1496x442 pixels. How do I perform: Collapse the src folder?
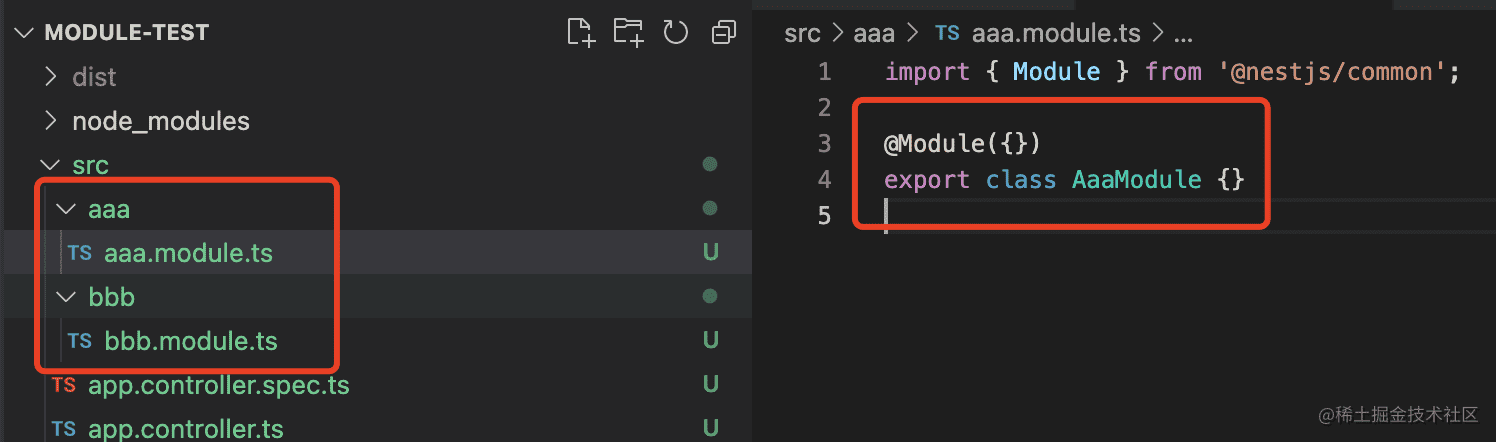(48, 165)
